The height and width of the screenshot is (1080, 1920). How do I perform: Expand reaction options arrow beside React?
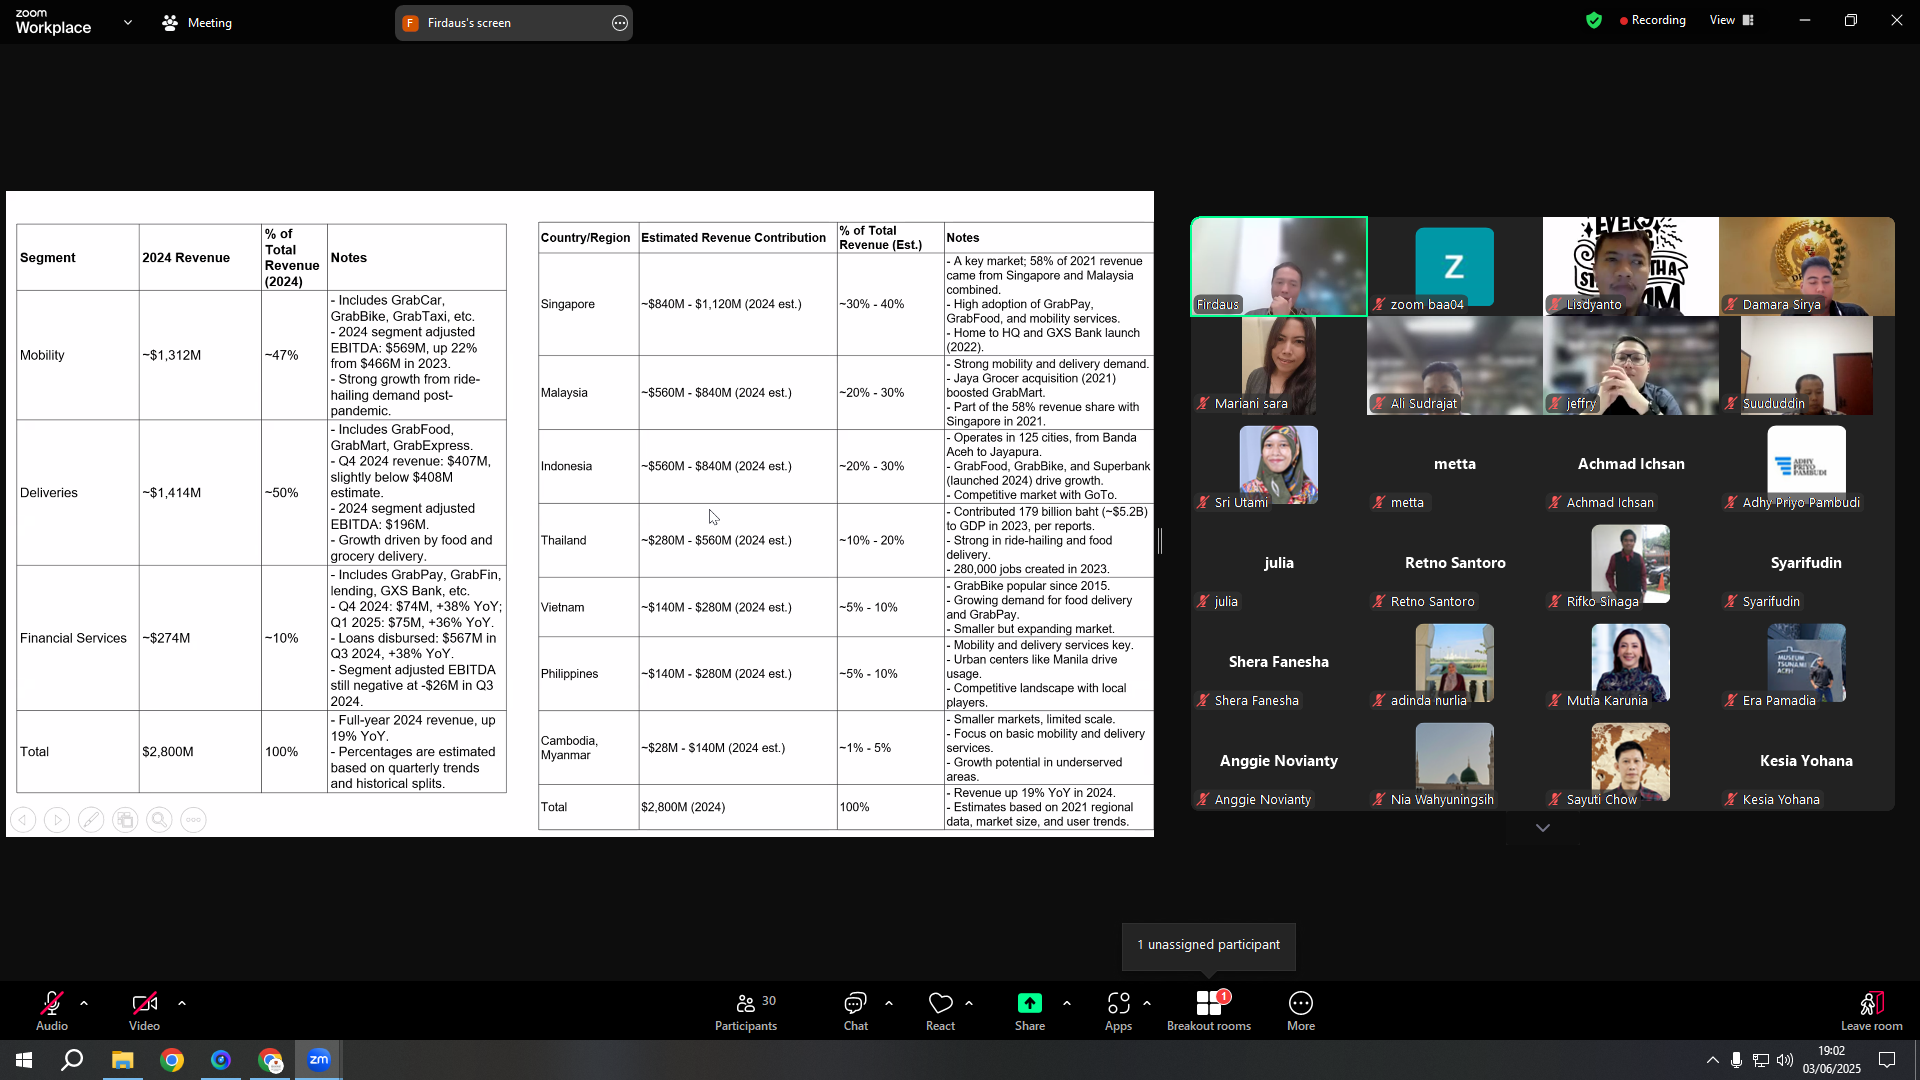pyautogui.click(x=969, y=1003)
